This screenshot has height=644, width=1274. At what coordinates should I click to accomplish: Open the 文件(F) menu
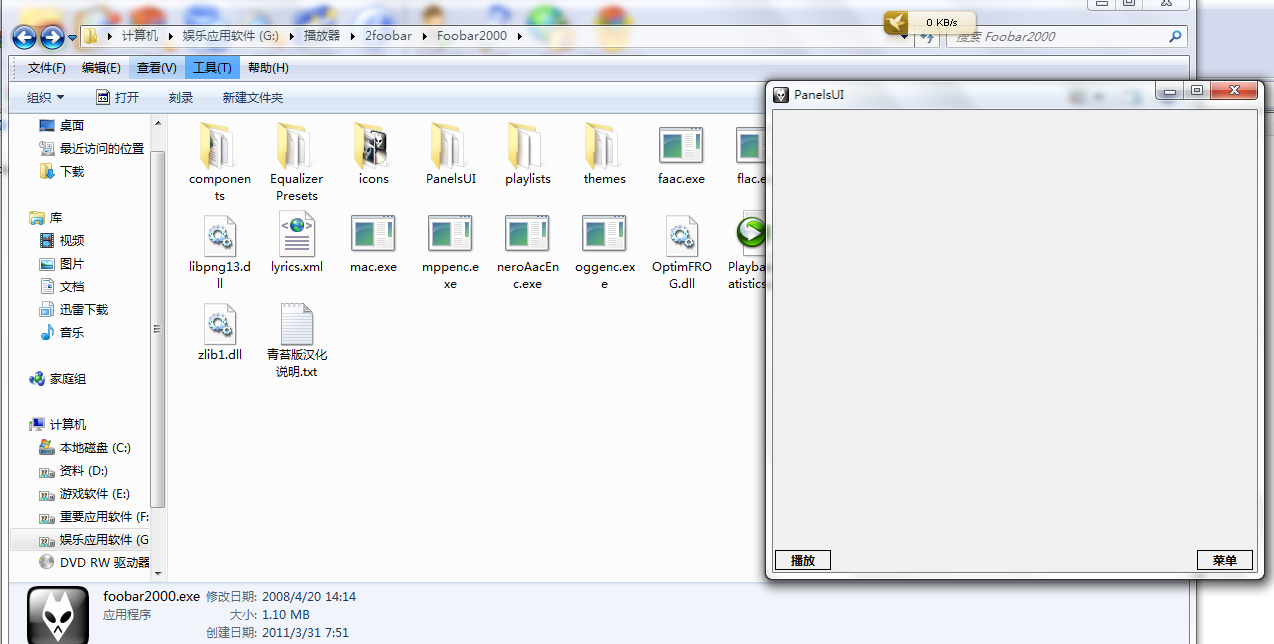click(x=47, y=68)
